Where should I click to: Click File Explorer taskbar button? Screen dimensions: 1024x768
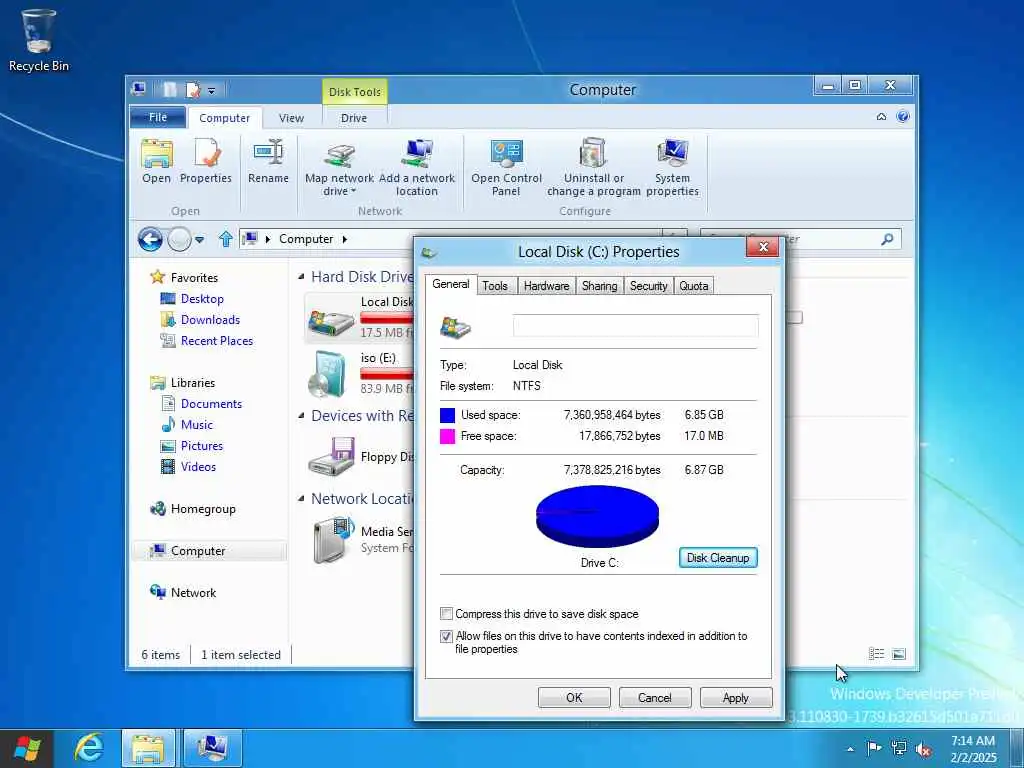click(x=148, y=748)
